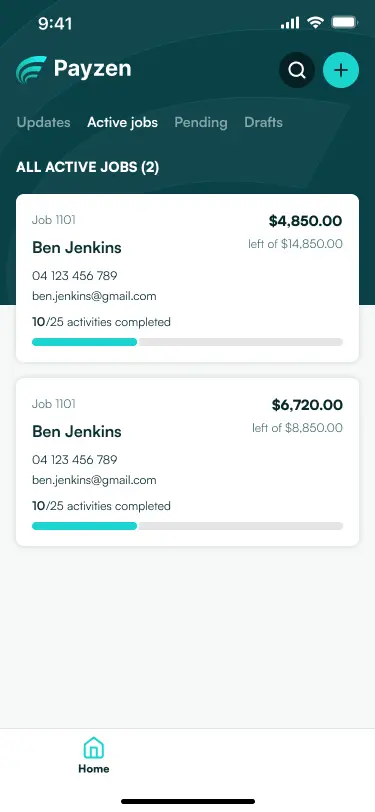
Task: Click the second job's progress bar
Action: 188,526
